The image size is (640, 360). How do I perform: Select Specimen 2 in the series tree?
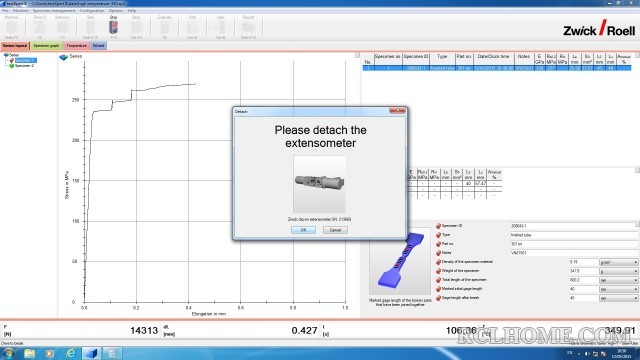24,65
